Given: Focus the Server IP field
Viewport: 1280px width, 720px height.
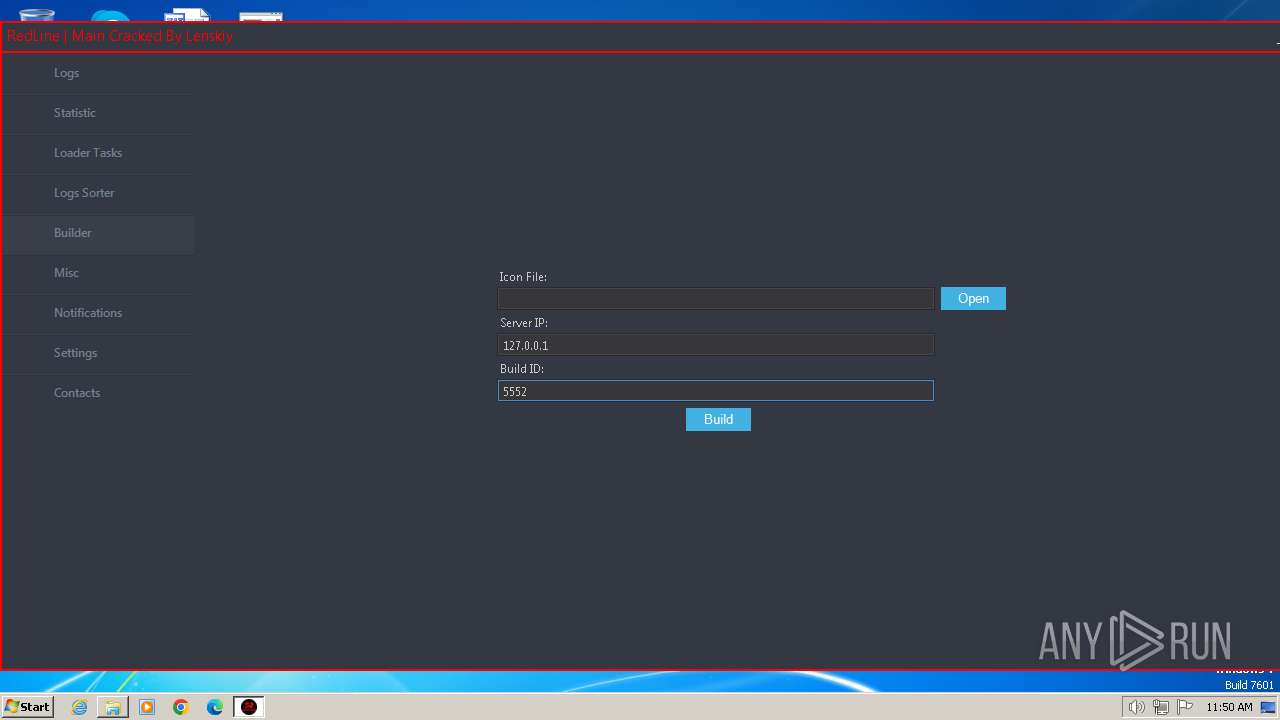Looking at the screenshot, I should (x=716, y=345).
